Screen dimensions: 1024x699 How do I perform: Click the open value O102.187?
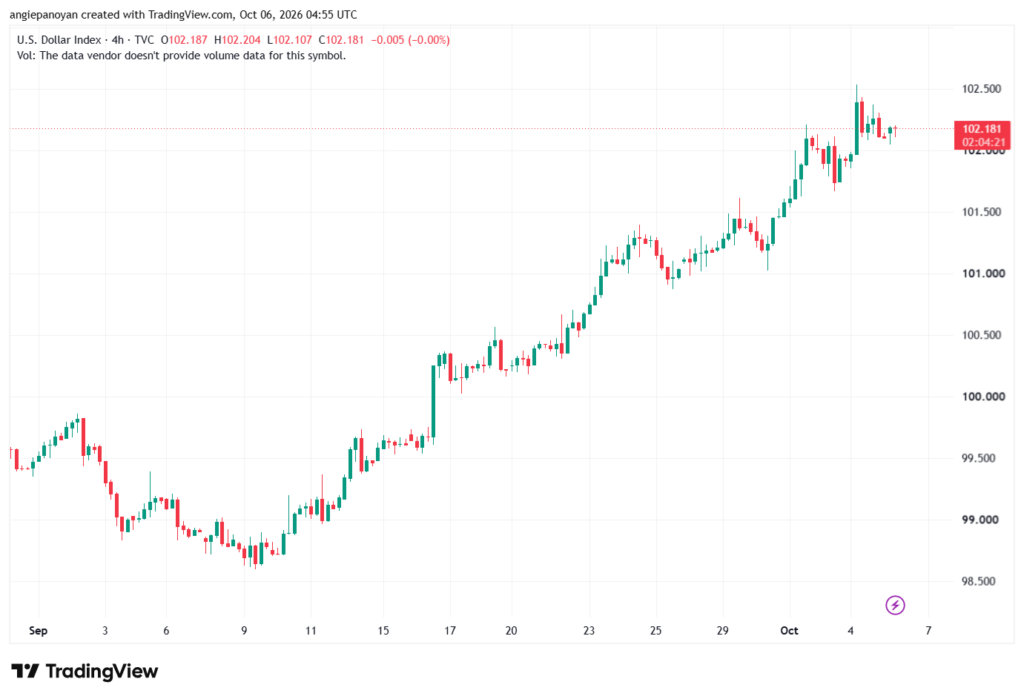pyautogui.click(x=184, y=40)
